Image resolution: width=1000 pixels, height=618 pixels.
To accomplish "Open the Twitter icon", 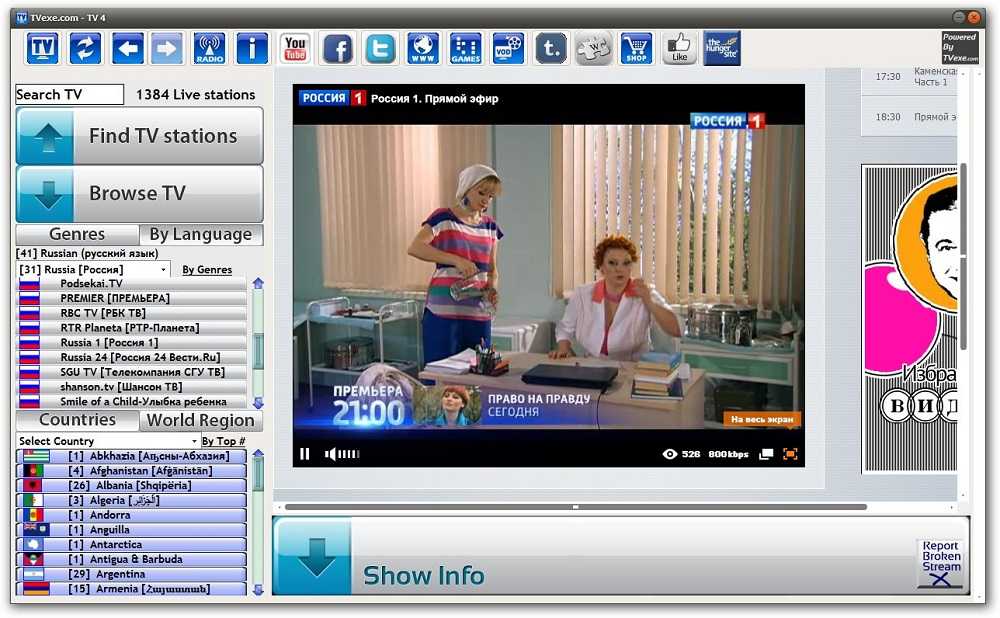I will point(381,48).
